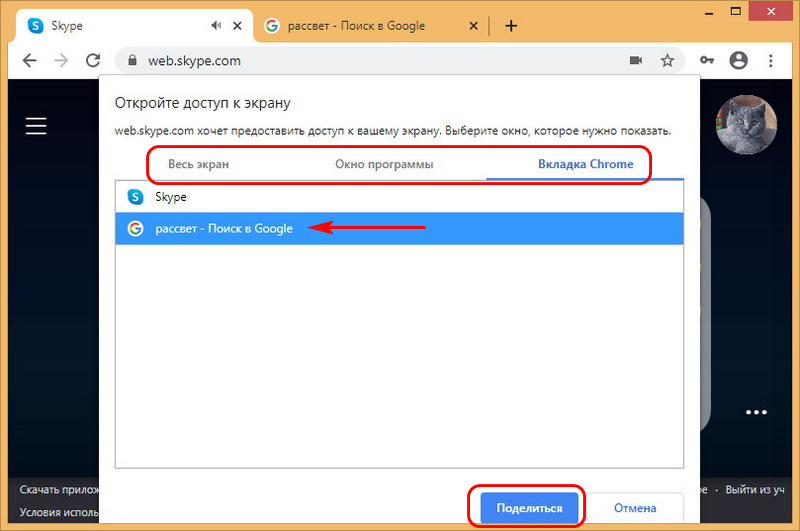800x531 pixels.
Task: Choose рассвет - Поиск в Google list entry
Action: [x=399, y=229]
